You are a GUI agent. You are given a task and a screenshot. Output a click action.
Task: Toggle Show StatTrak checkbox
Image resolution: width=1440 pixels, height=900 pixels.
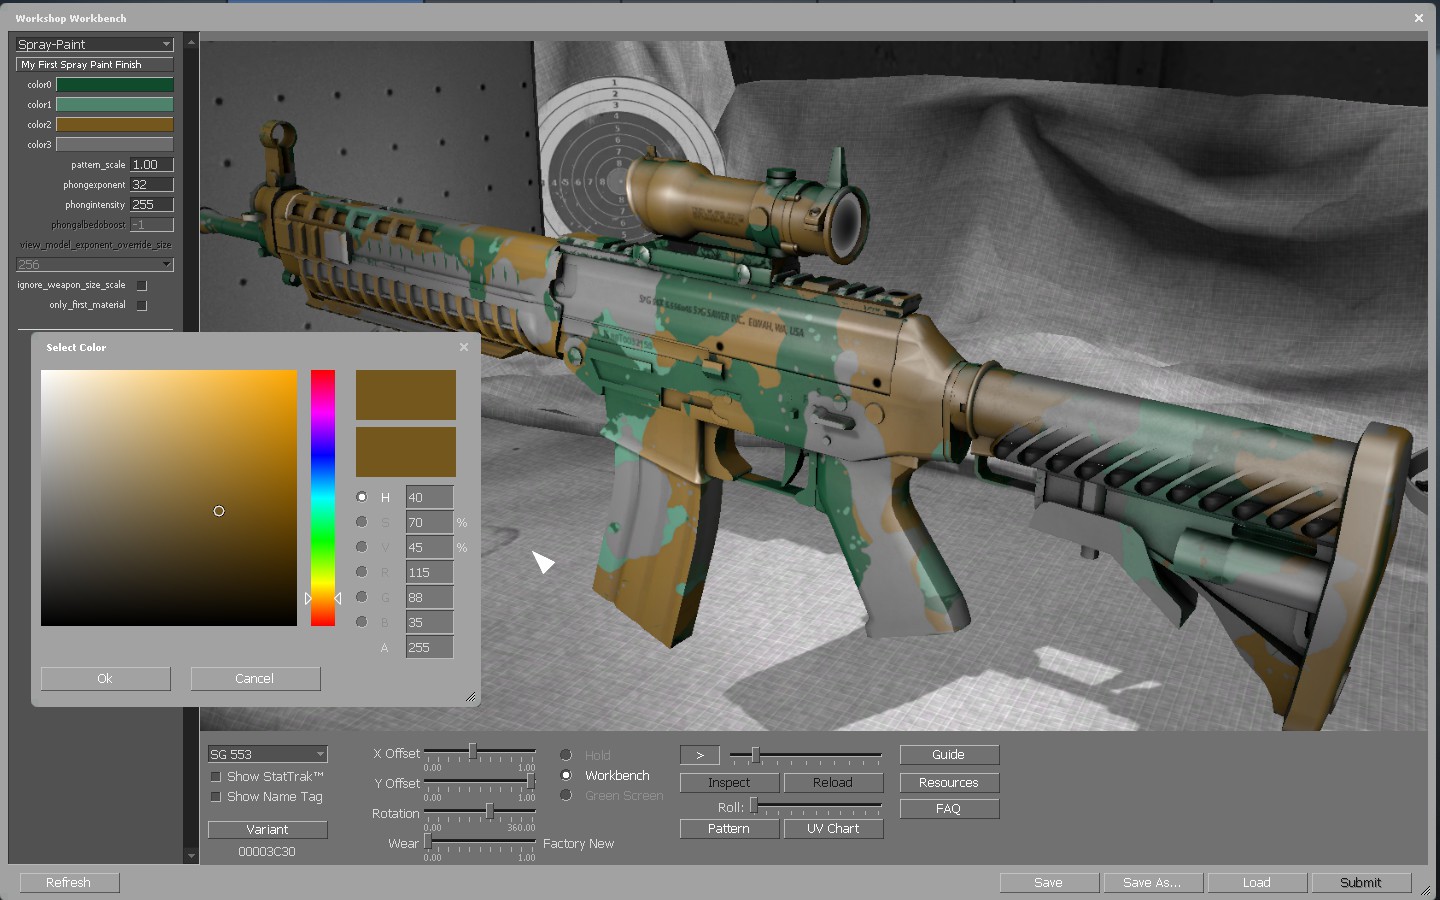coord(215,777)
